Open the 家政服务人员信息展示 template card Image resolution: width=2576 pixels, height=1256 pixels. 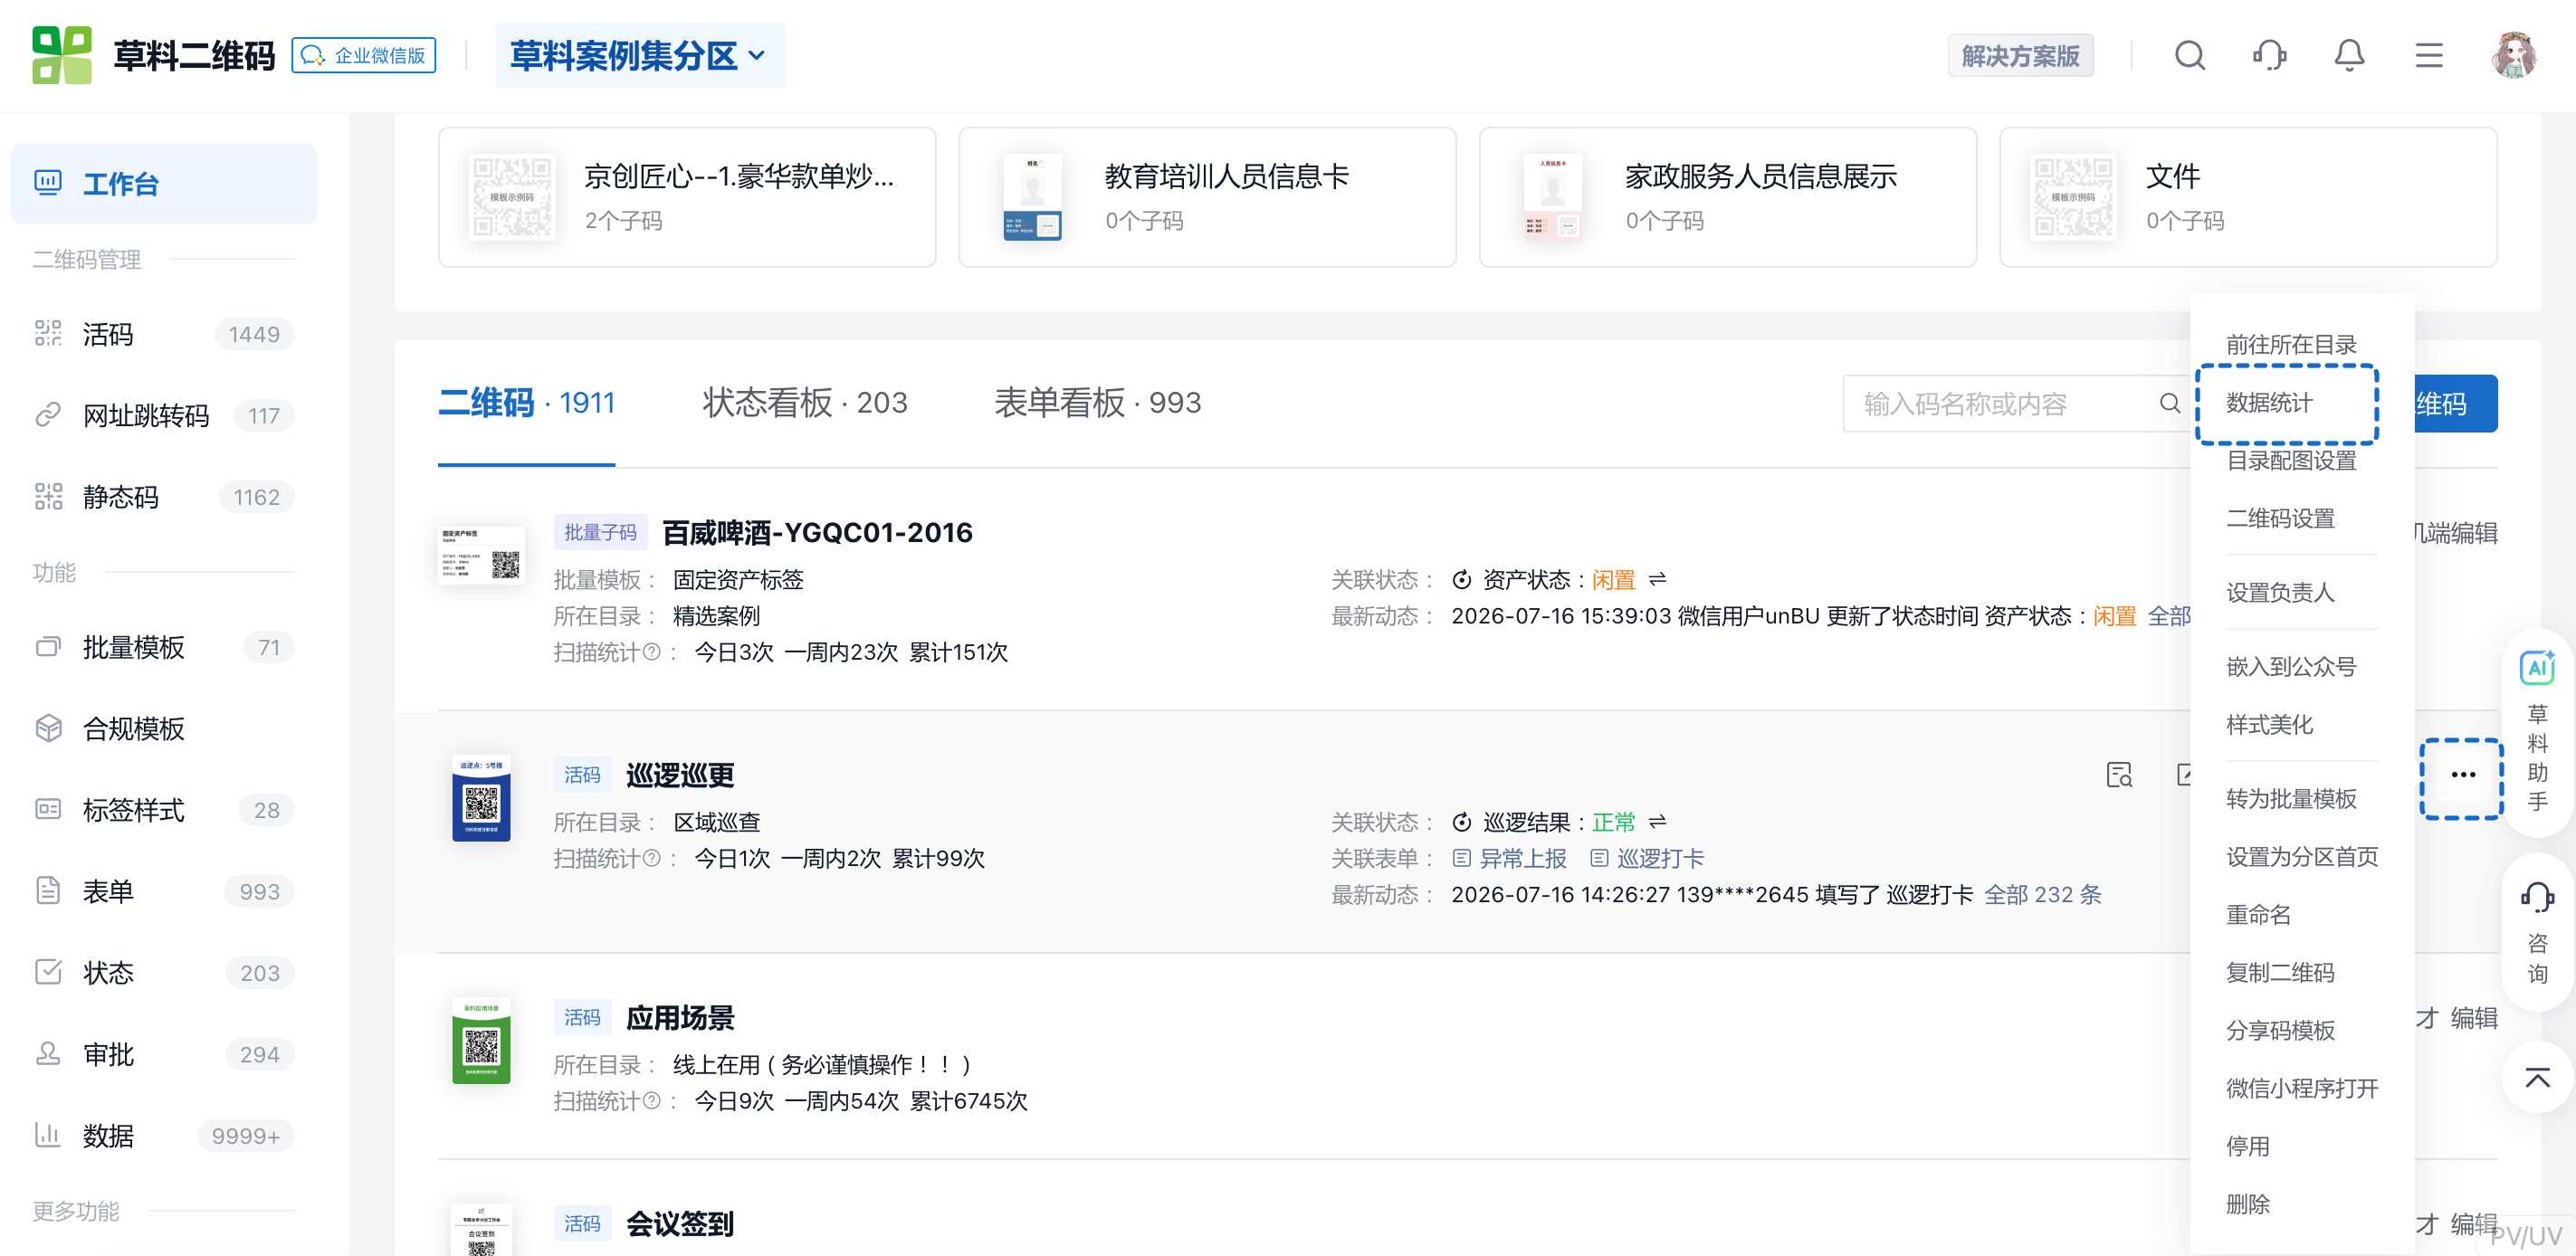point(1728,197)
